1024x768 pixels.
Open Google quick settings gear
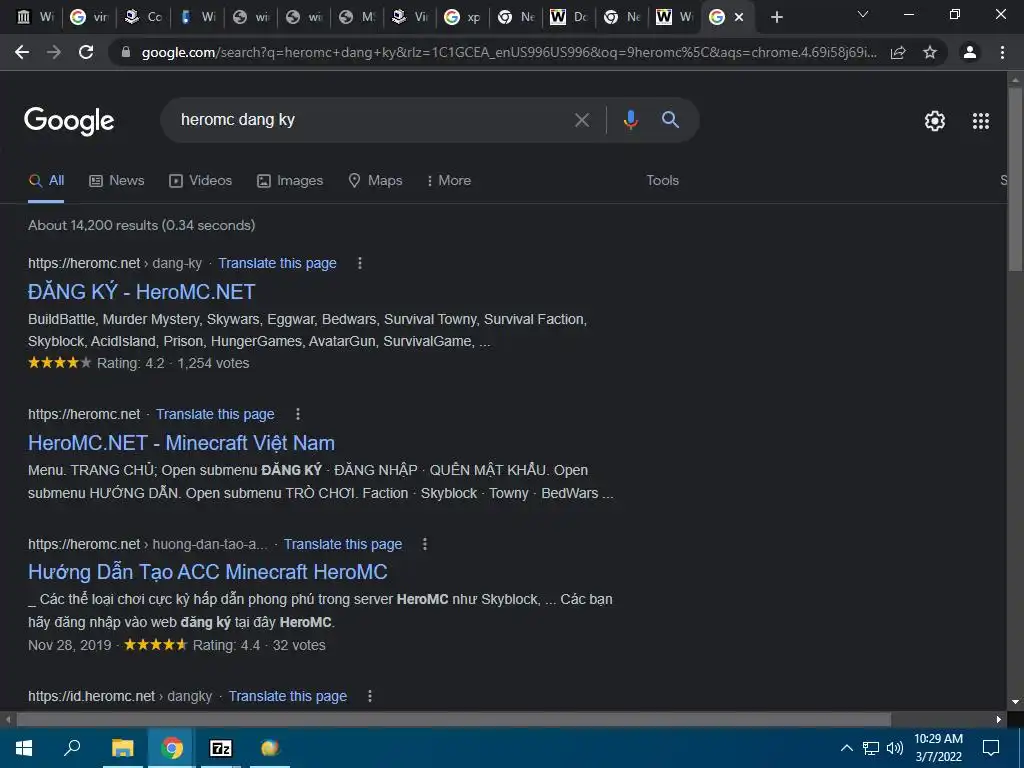pos(935,121)
